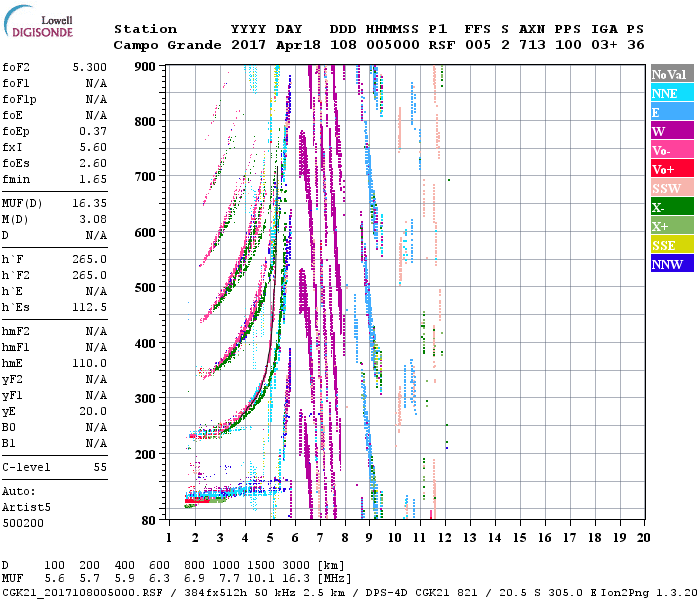The height and width of the screenshot is (600, 700).
Task: Click the Ion2Png 1.3.20 version text
Action: click(649, 592)
